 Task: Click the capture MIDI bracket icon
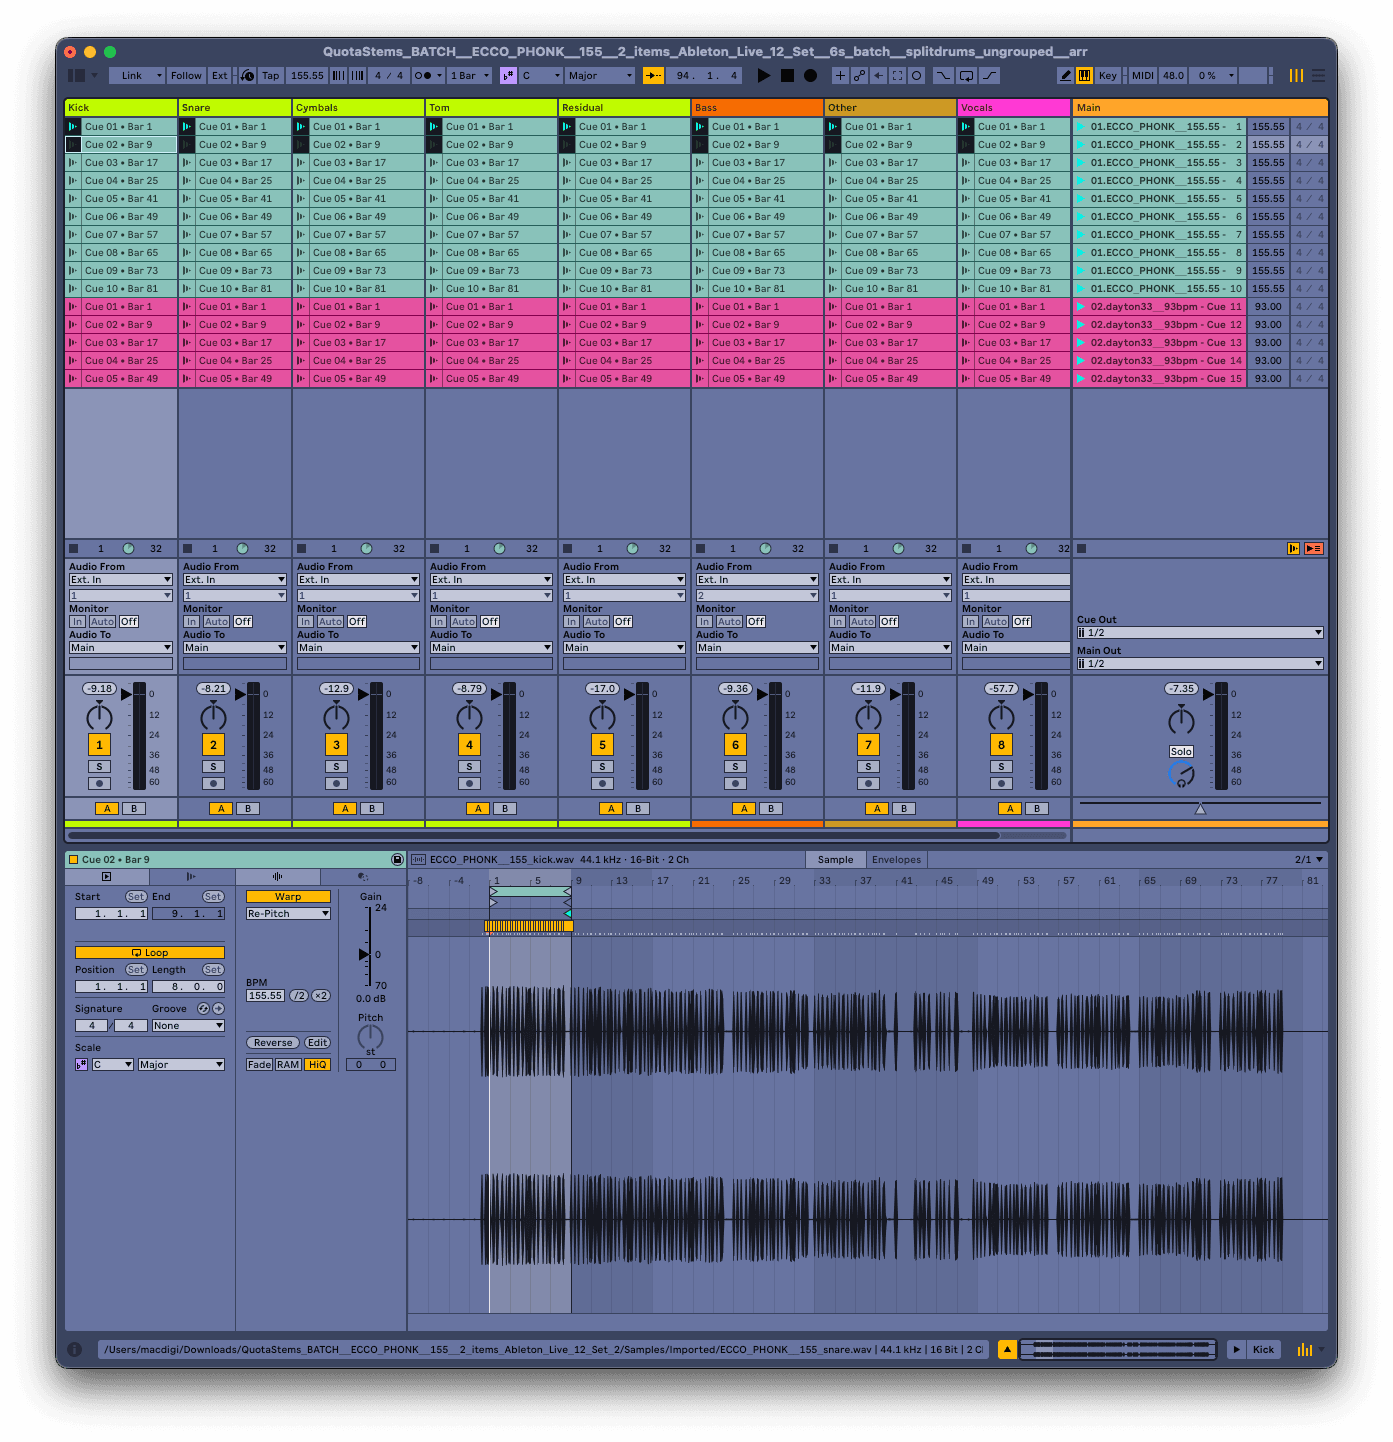pyautogui.click(x=897, y=75)
